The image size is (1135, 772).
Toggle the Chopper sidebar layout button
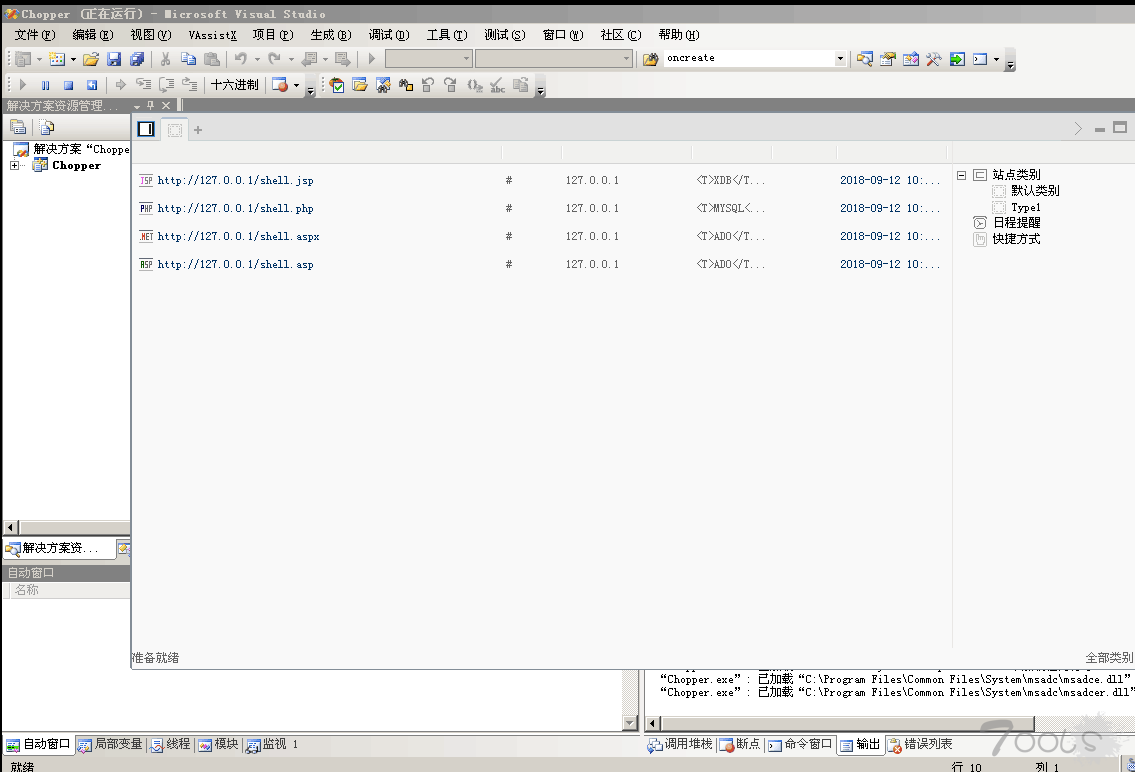(x=146, y=129)
